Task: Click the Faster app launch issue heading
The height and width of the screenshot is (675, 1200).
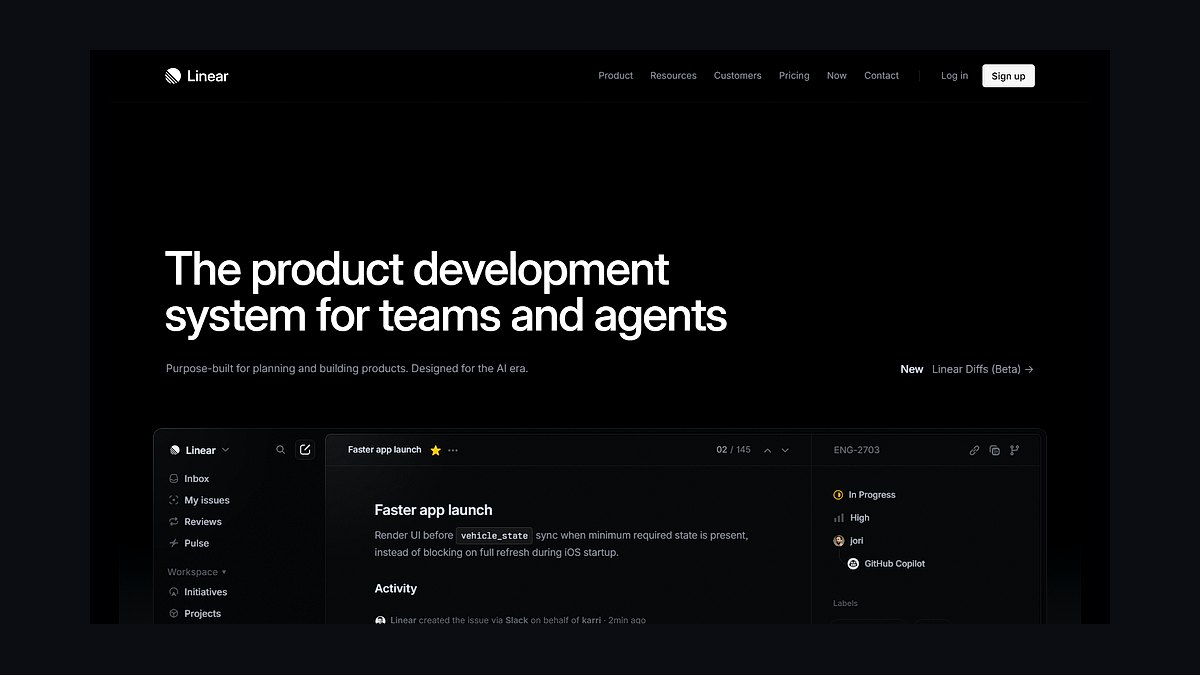Action: coord(433,510)
